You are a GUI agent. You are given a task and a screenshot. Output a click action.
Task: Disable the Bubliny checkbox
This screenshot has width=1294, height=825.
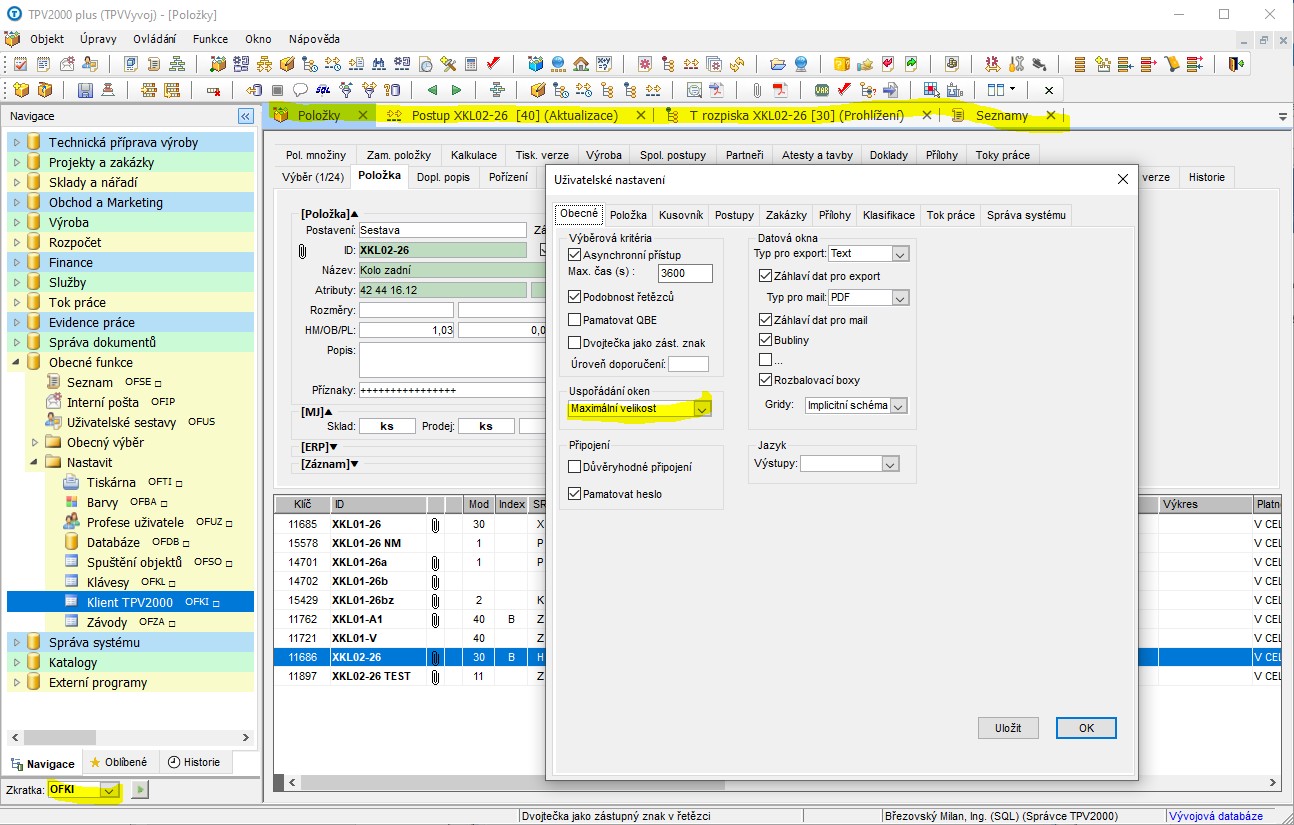click(x=765, y=340)
